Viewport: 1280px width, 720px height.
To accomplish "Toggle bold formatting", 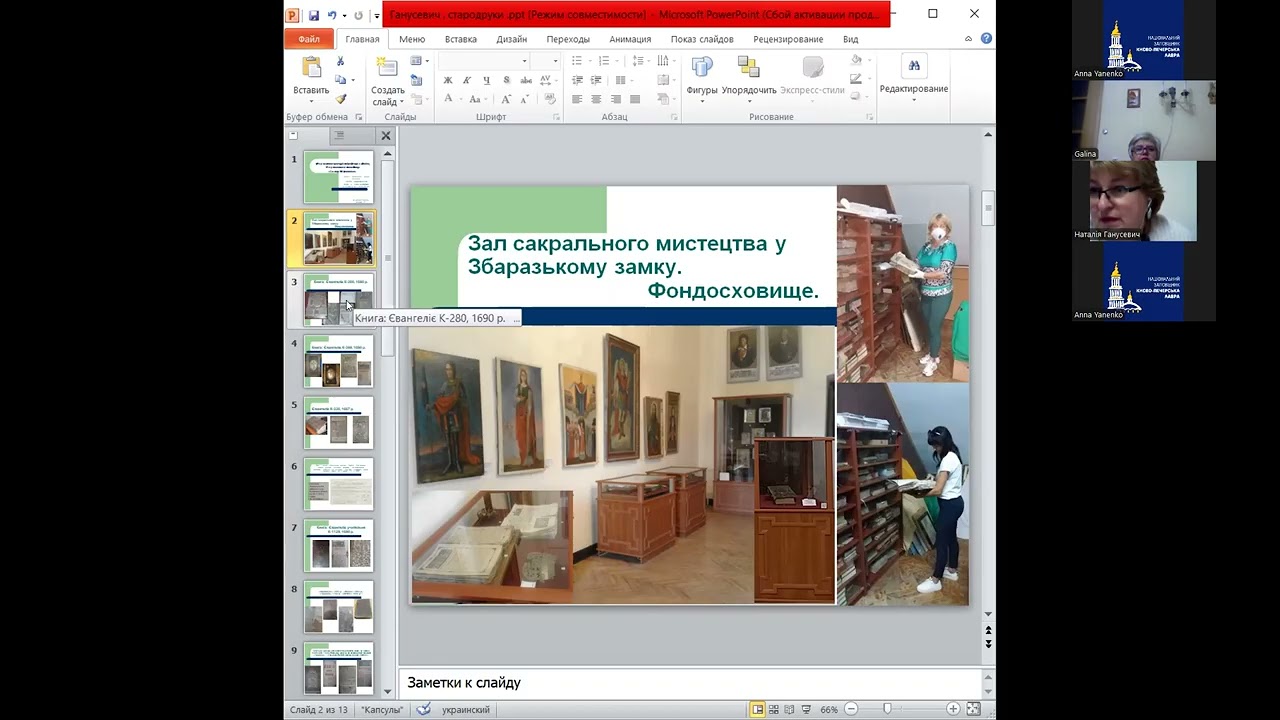I will [448, 80].
